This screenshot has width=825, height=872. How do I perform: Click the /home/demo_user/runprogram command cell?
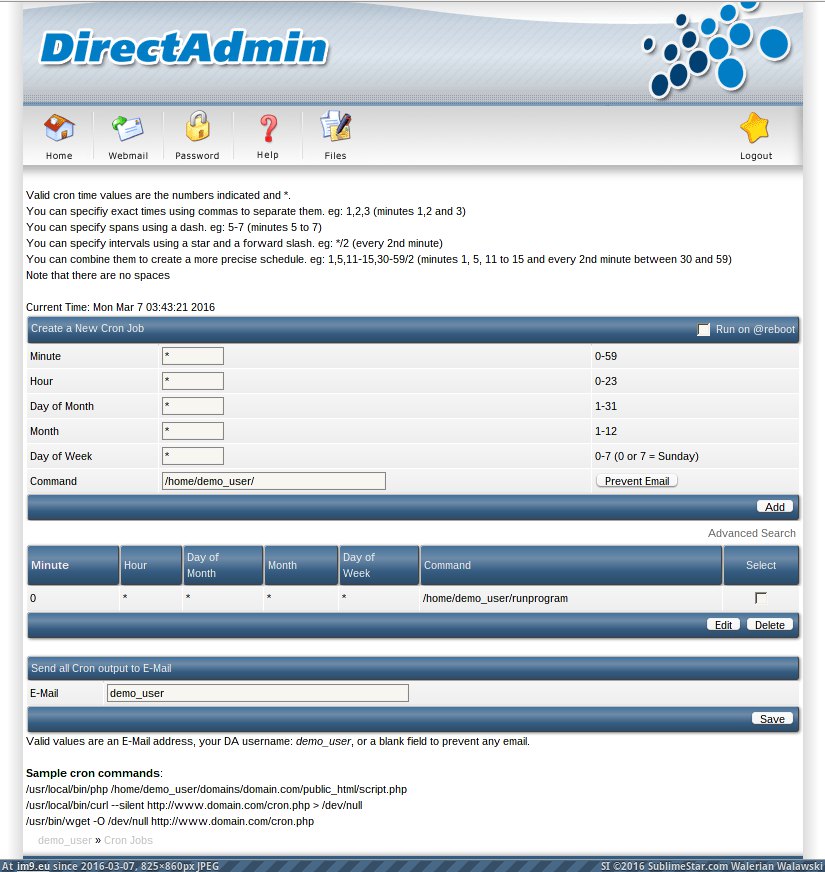click(x=495, y=598)
